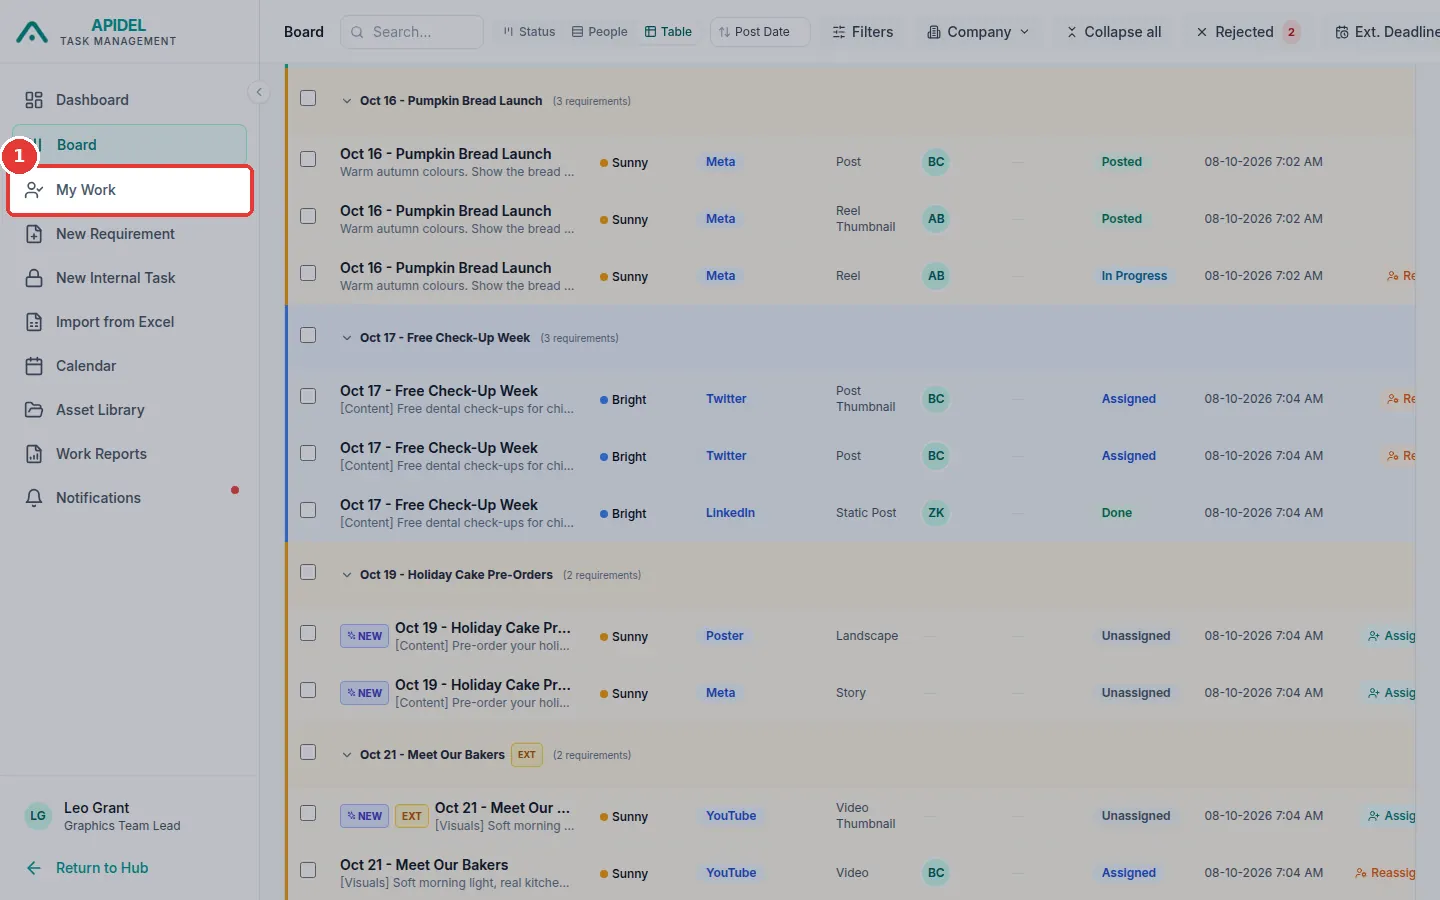Open the Company dropdown
Viewport: 1440px width, 900px height.
[x=977, y=32]
